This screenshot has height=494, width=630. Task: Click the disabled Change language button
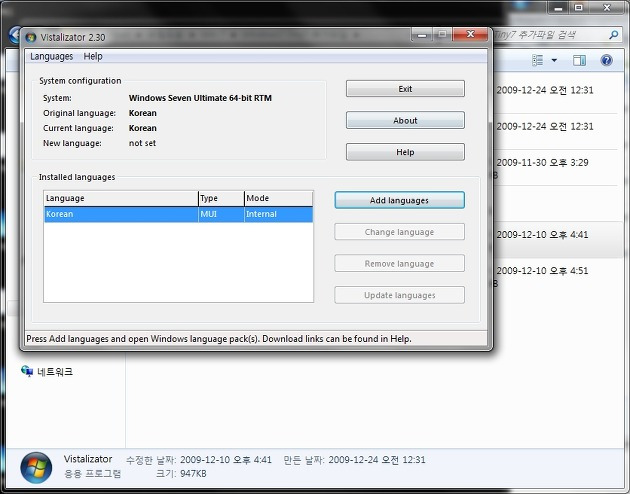[399, 232]
